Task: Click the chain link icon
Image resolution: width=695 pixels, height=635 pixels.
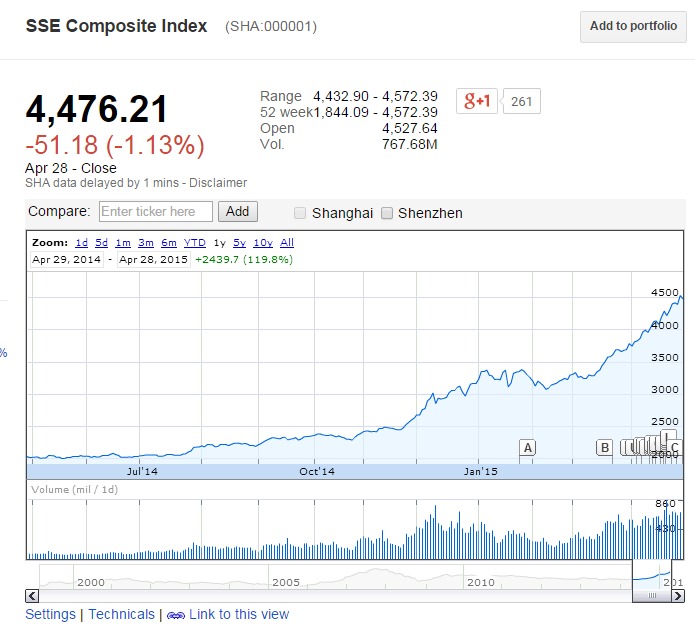Action: pos(175,615)
